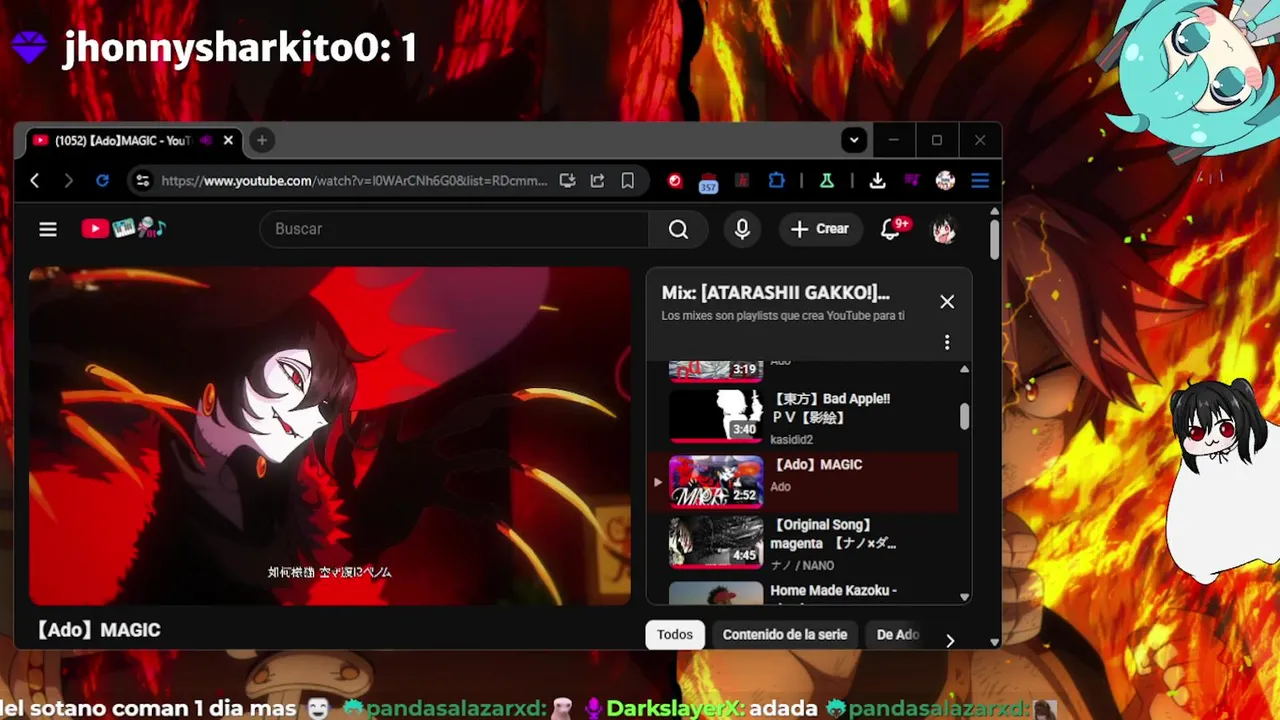Click page scrollbar up arrow
Image resolution: width=1280 pixels, height=720 pixels.
(x=994, y=212)
